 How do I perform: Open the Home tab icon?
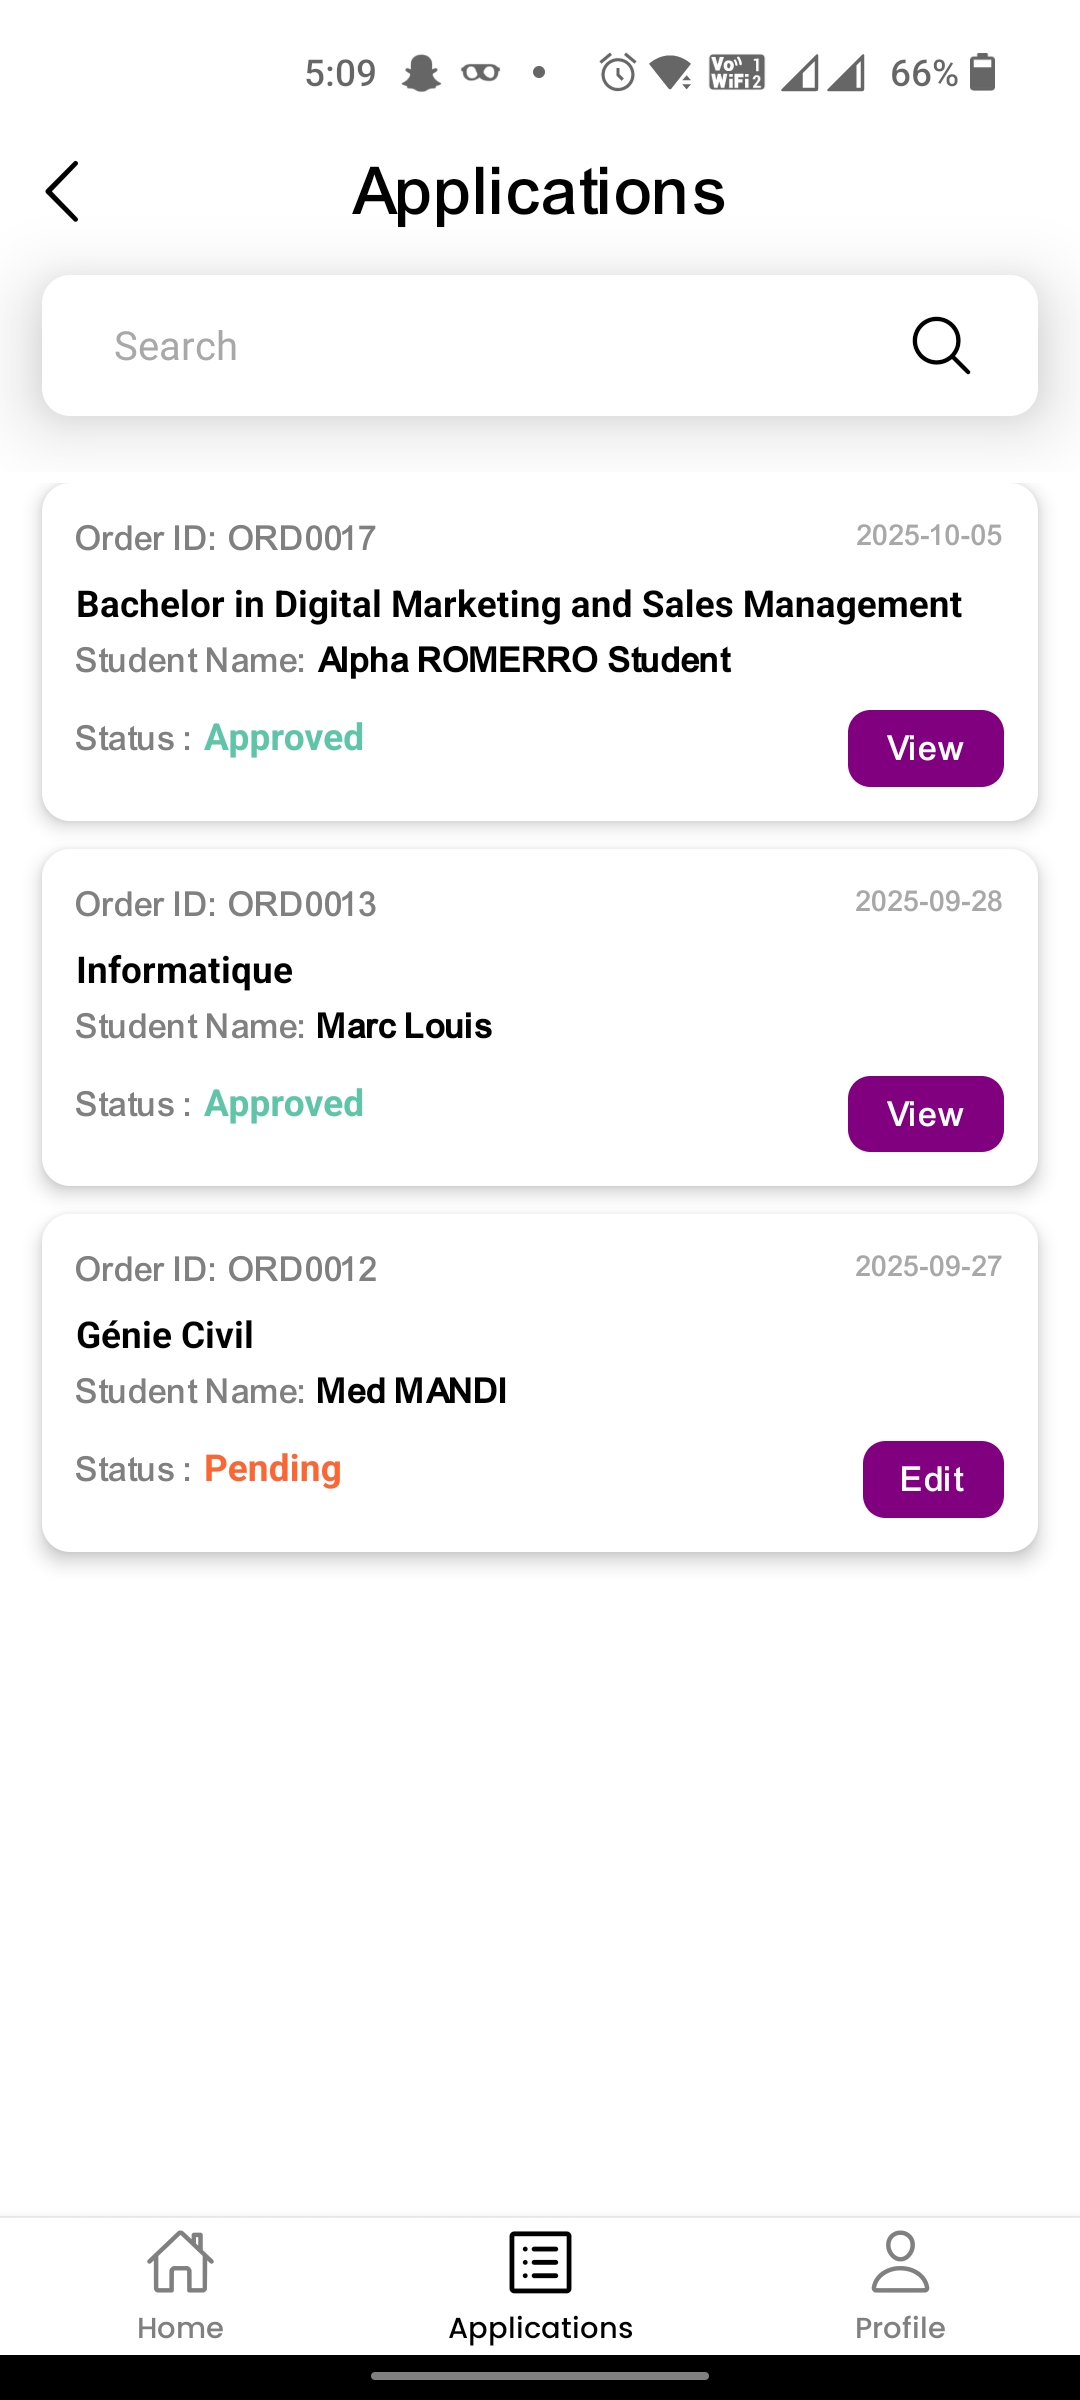tap(180, 2262)
